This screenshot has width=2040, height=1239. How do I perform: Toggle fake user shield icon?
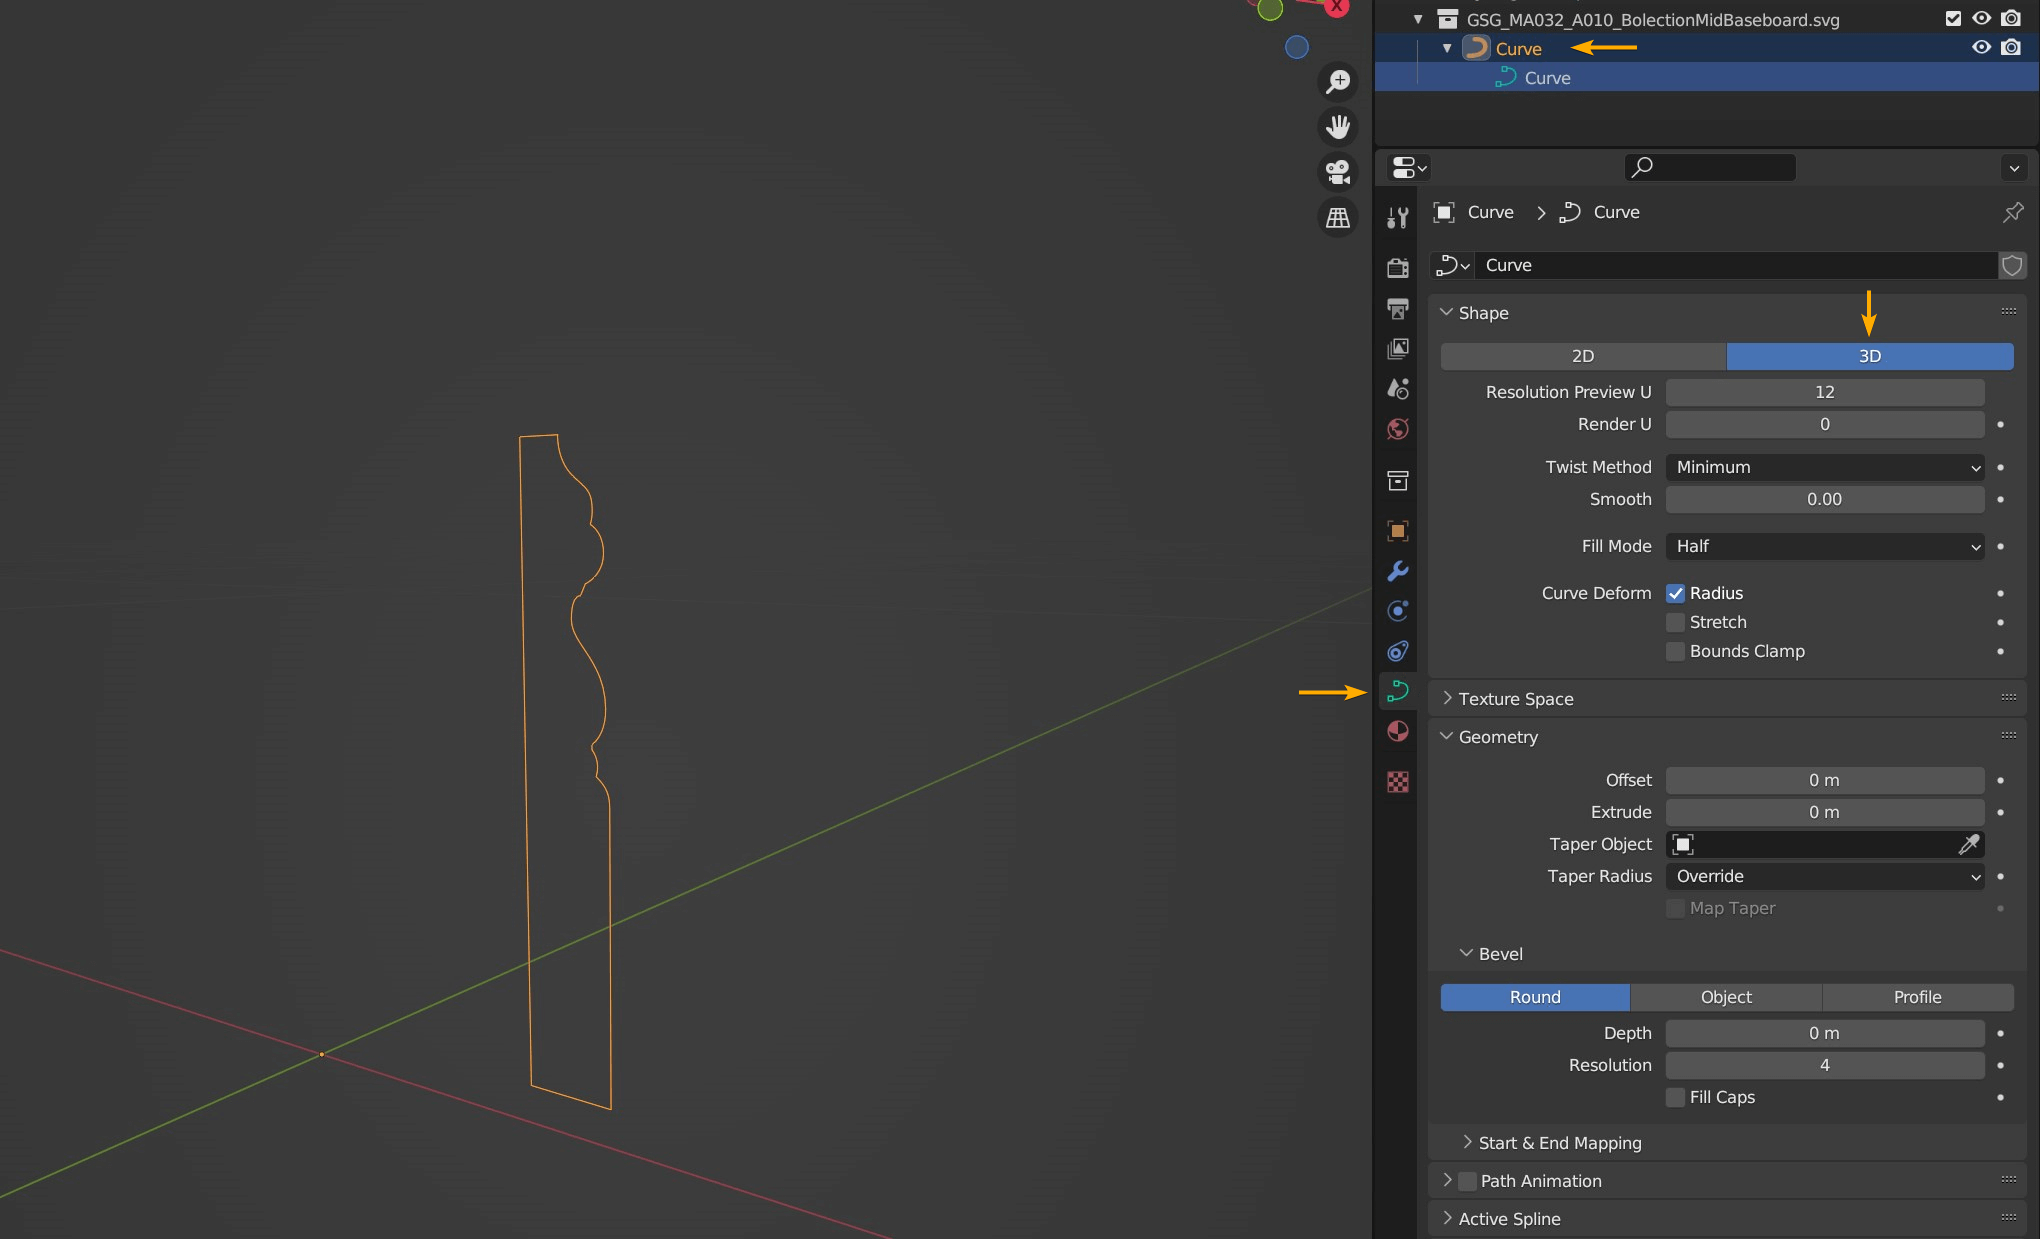coord(2012,265)
